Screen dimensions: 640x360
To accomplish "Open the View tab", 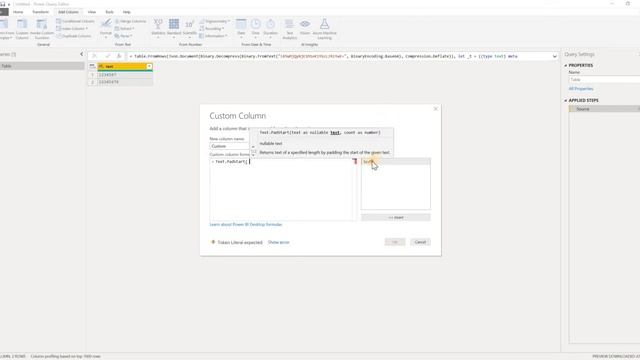I will tap(92, 12).
